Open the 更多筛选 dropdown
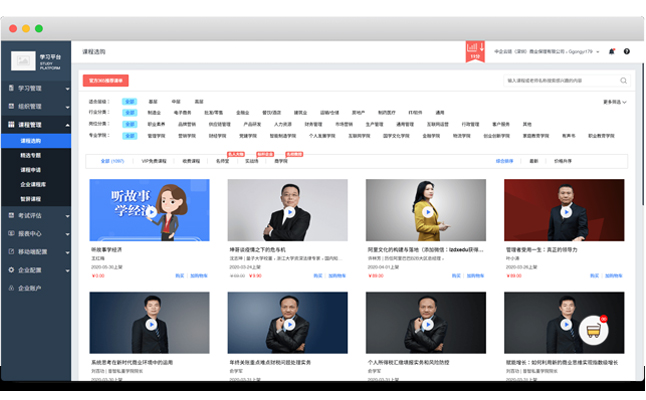The height and width of the screenshot is (400, 646). pyautogui.click(x=615, y=102)
